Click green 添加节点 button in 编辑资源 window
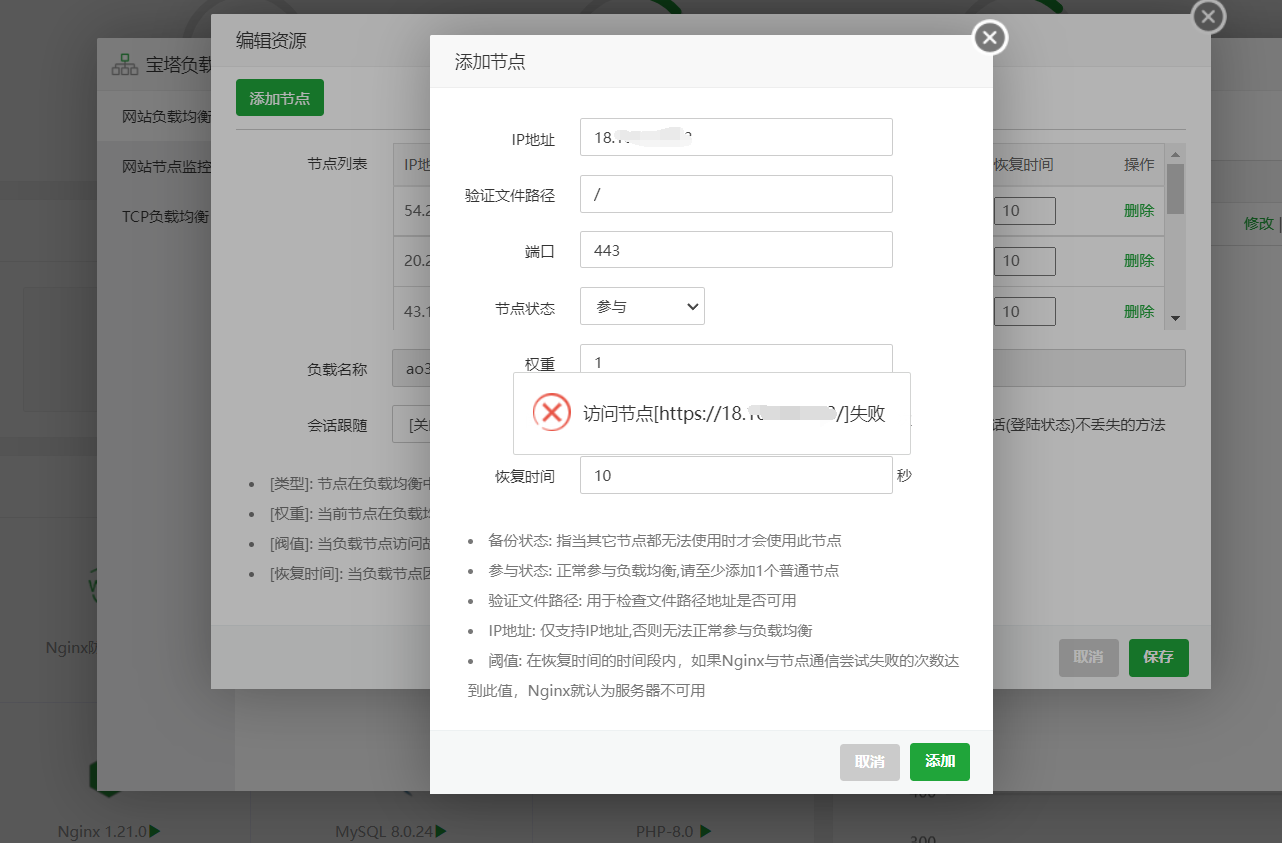Viewport: 1282px width, 843px height. pos(280,98)
